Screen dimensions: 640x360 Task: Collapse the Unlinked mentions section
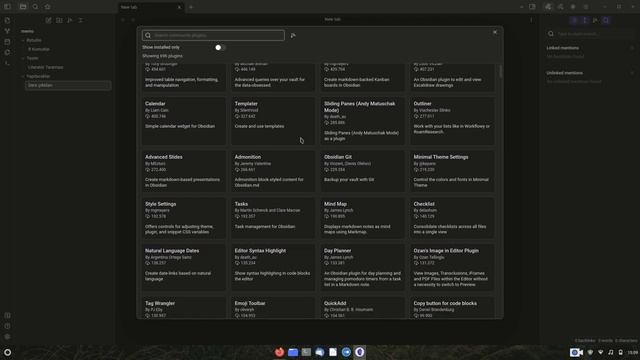click(564, 73)
